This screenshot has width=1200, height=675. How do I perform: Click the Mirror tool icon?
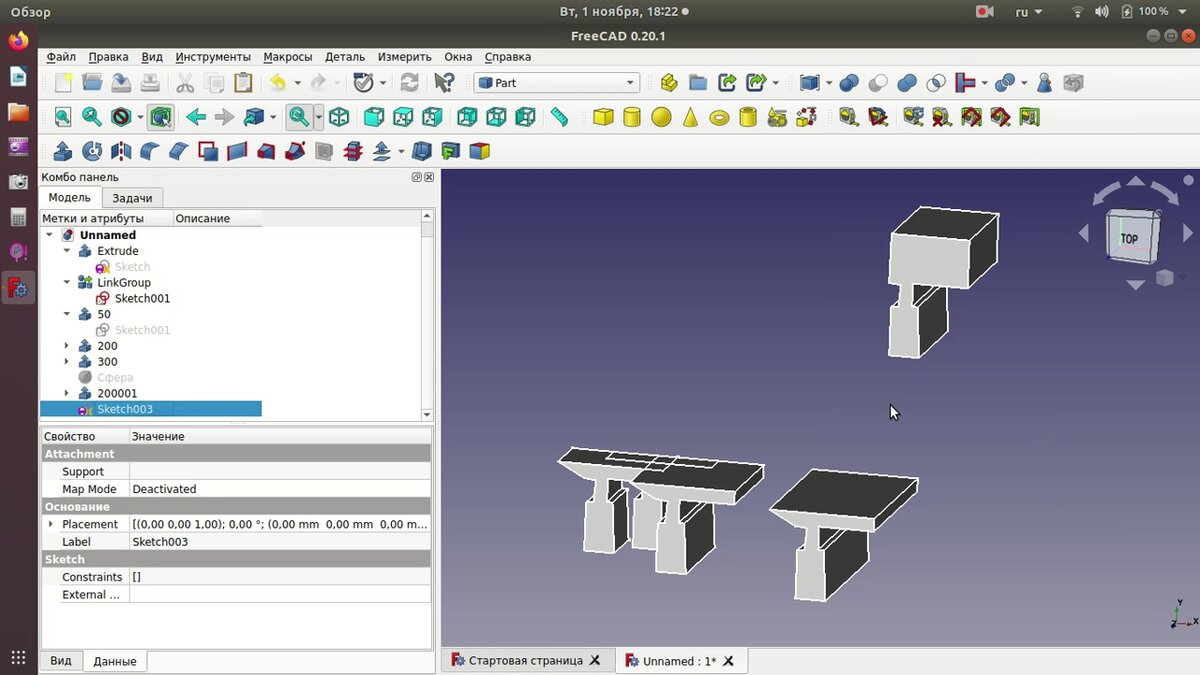click(121, 152)
